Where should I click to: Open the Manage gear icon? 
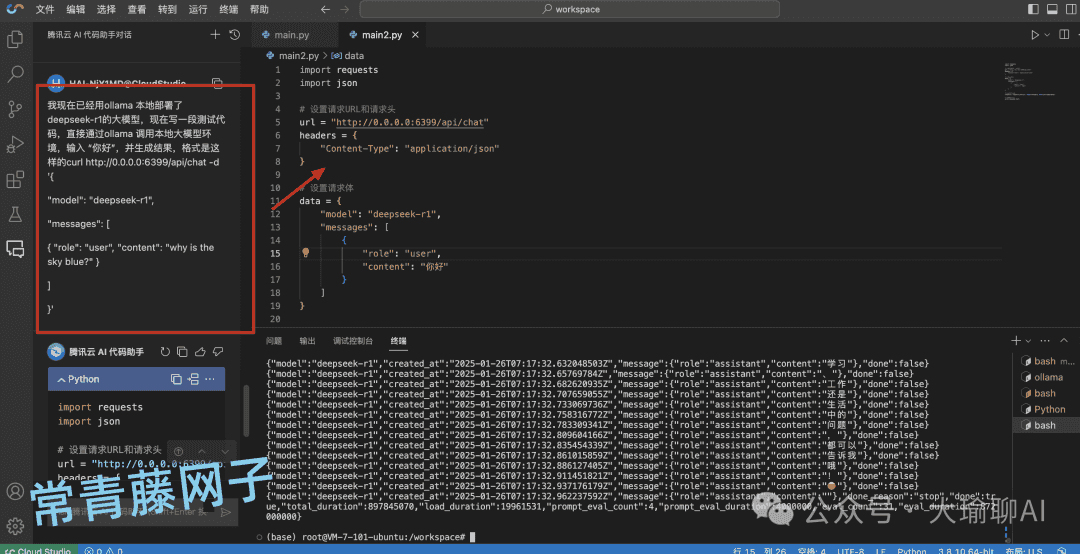click(x=15, y=526)
